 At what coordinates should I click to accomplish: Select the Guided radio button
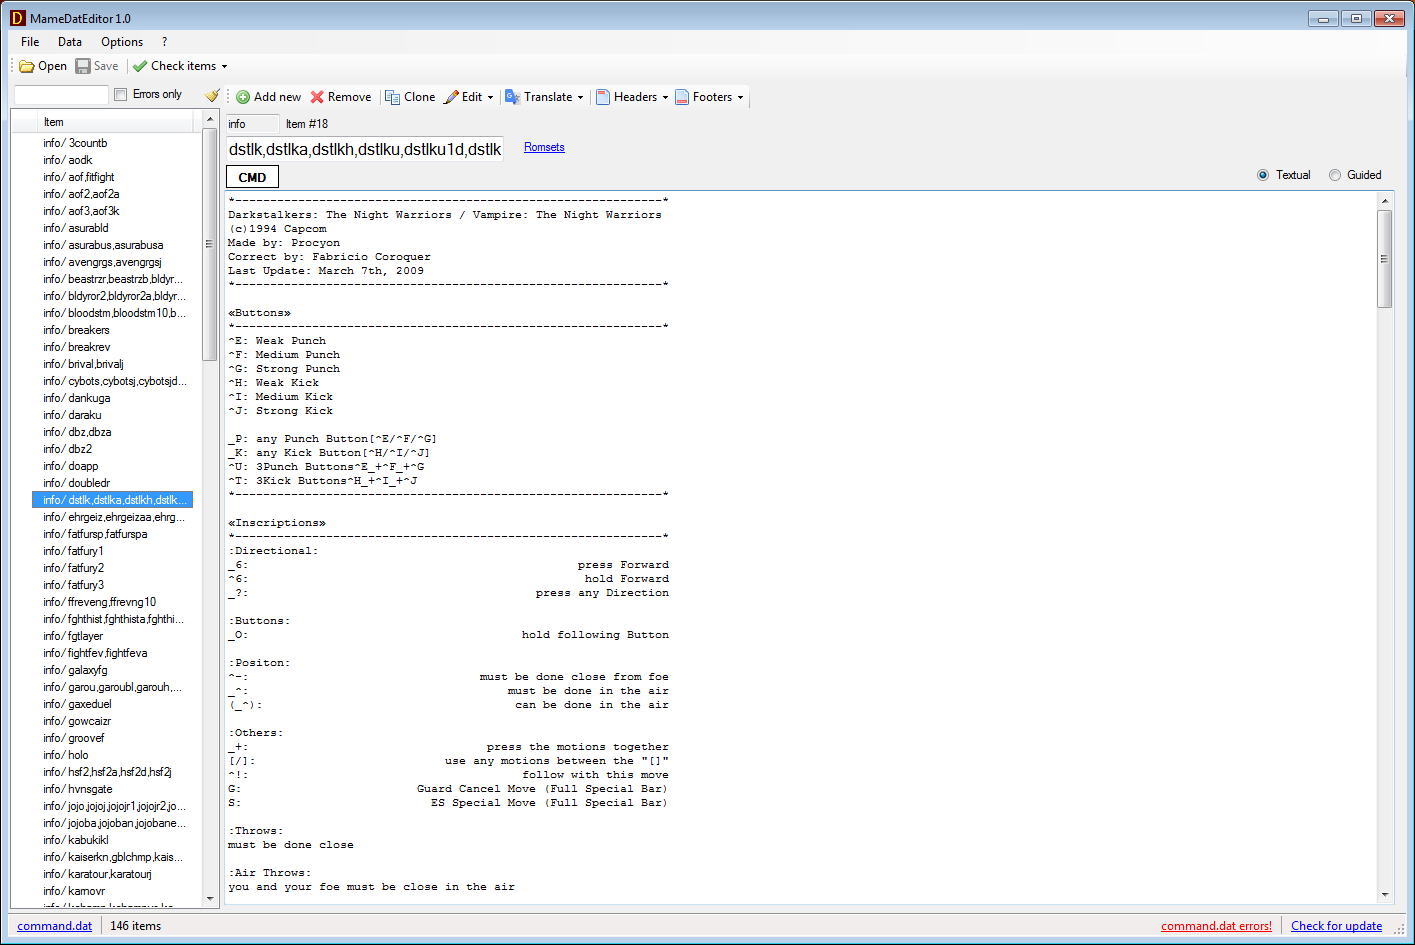tap(1335, 175)
